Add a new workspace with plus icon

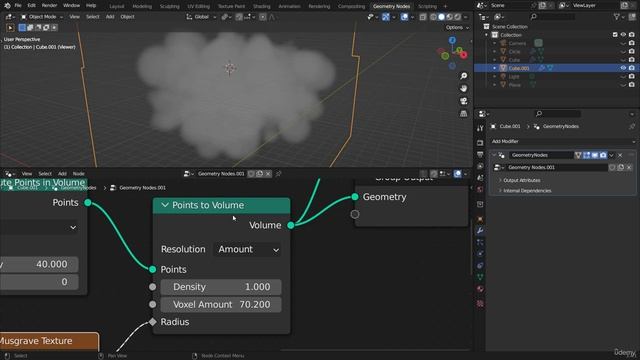[x=445, y=6]
